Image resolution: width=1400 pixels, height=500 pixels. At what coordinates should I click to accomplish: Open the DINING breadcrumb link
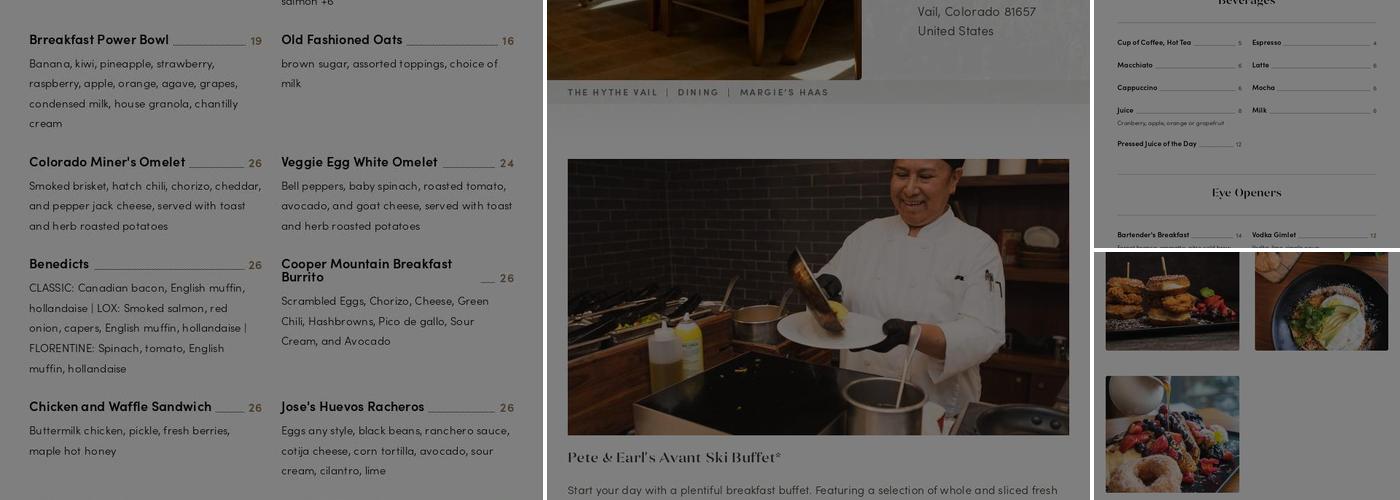(698, 92)
